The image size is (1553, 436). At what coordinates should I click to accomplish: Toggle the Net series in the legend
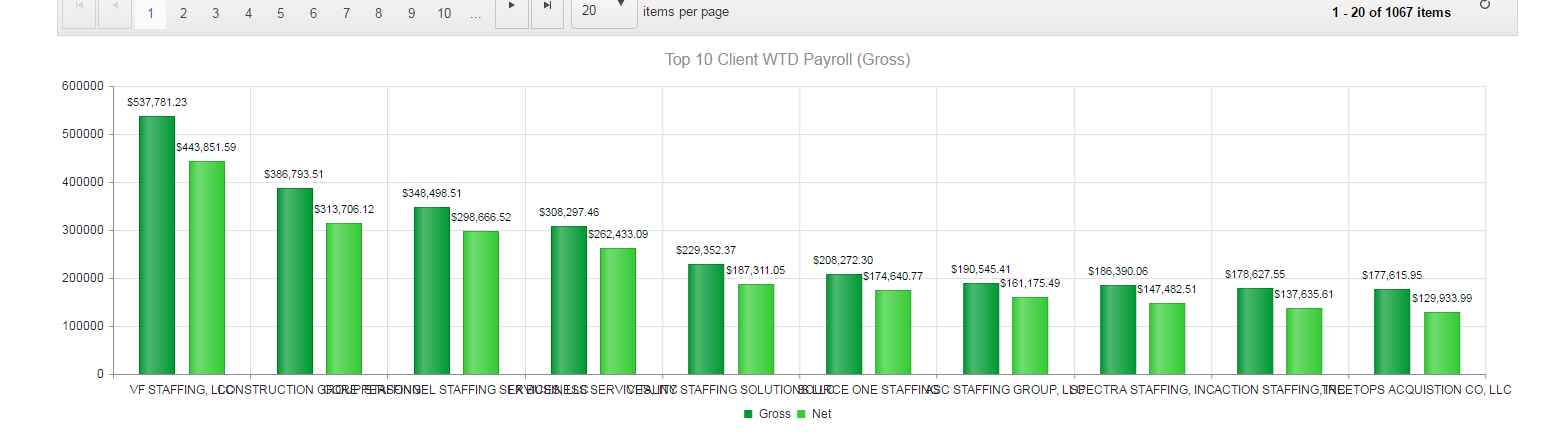pos(814,414)
